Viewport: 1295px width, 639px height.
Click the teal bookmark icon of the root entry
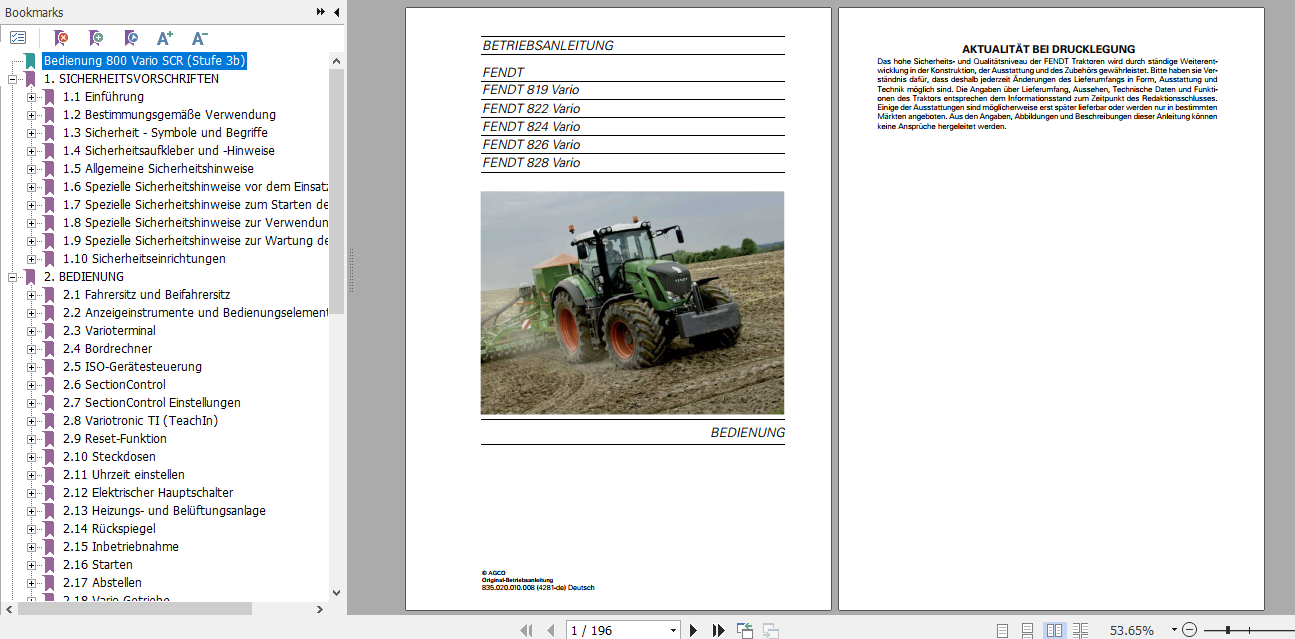[x=31, y=61]
